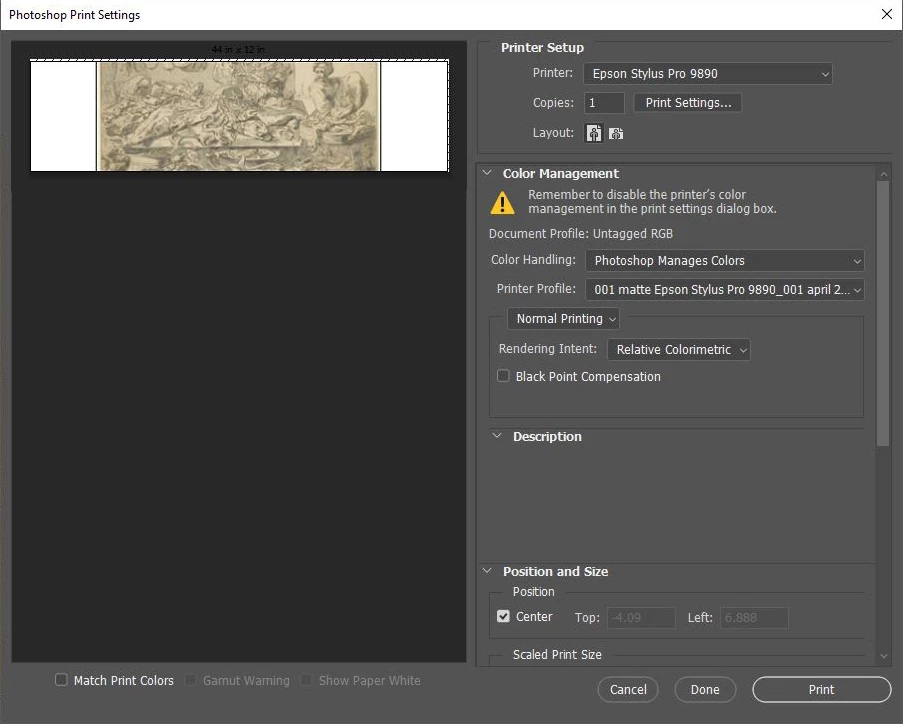Click the Done button
This screenshot has width=903, height=724.
coord(705,689)
